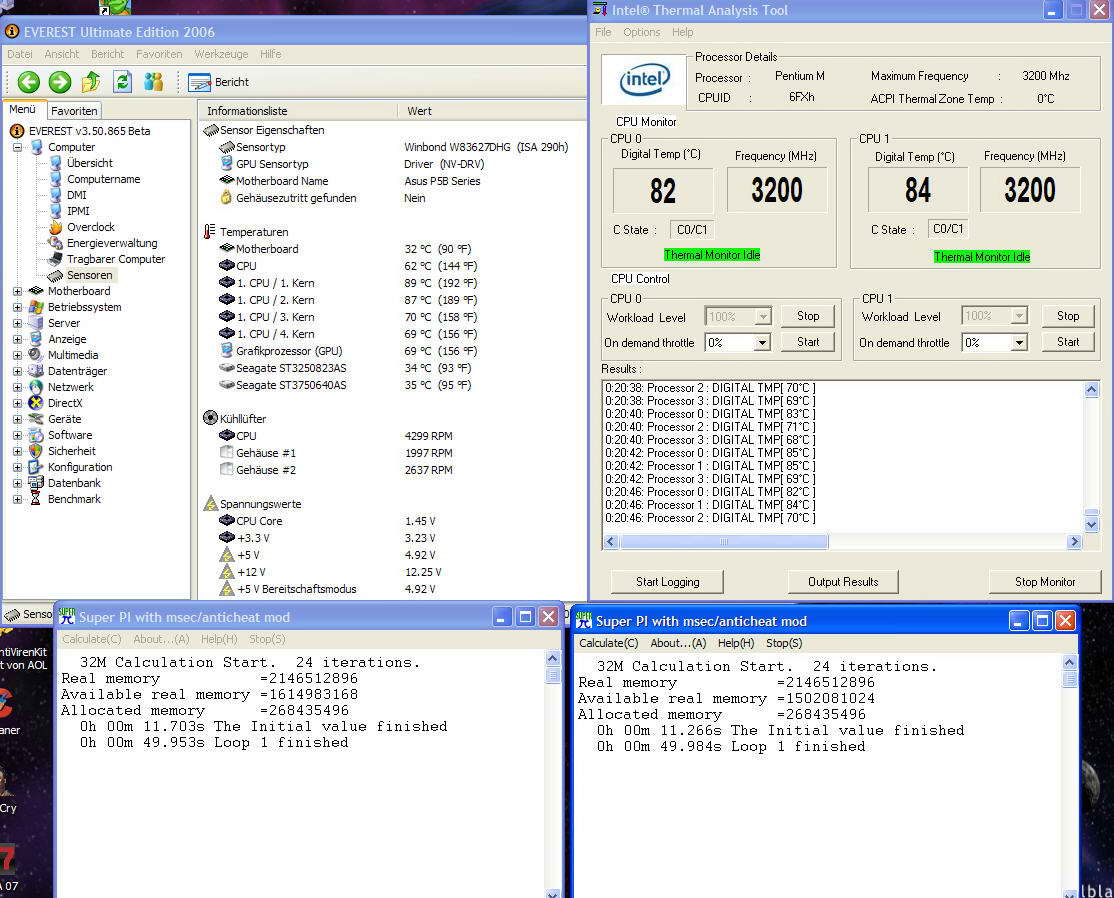Select the Overclock flame icon in tree
Image resolution: width=1114 pixels, height=898 pixels.
pyautogui.click(x=55, y=227)
